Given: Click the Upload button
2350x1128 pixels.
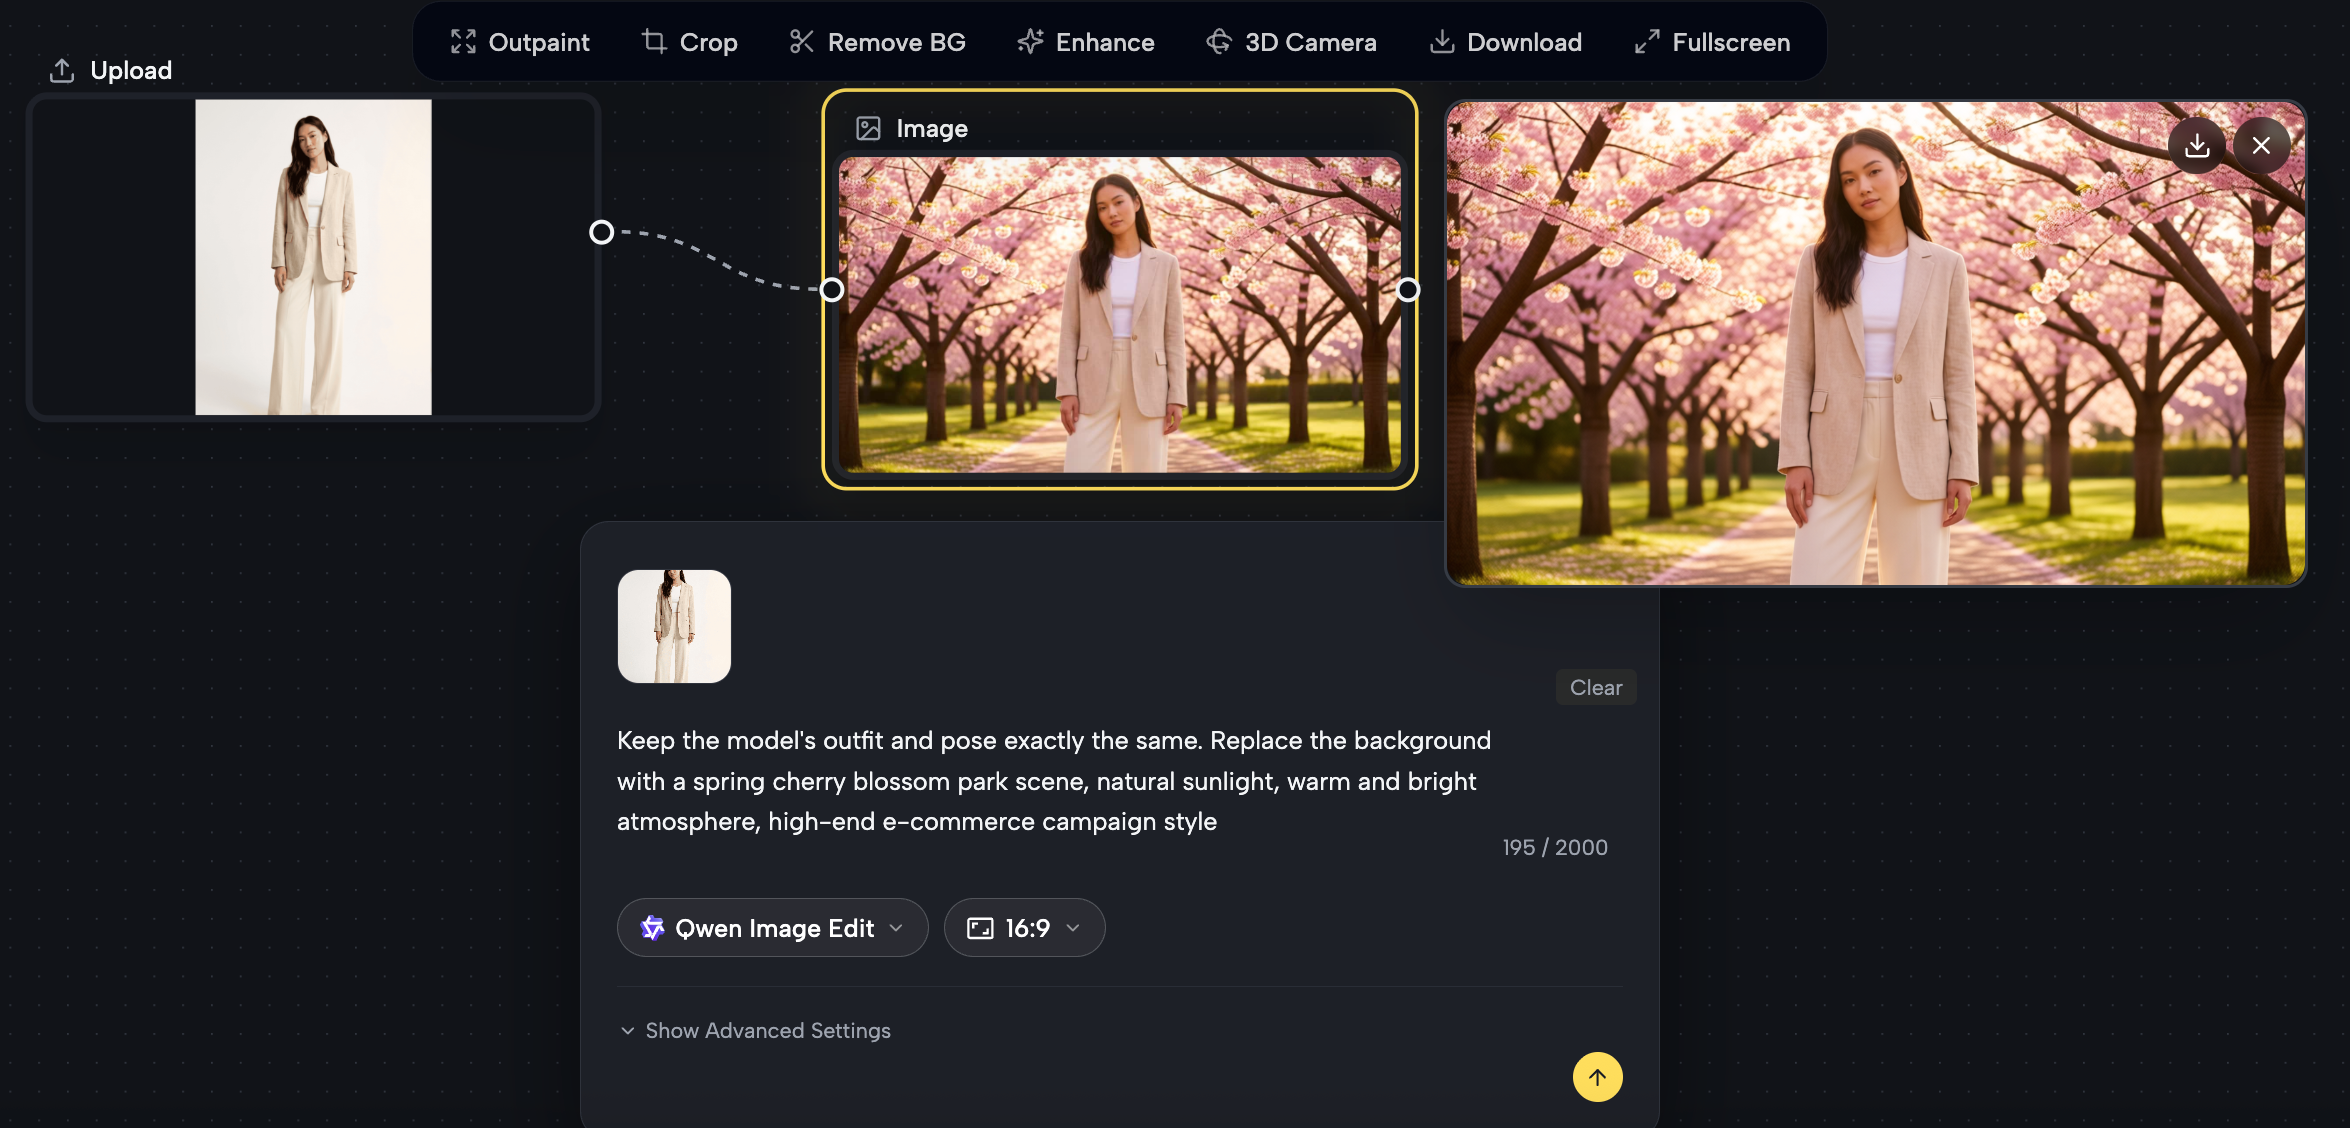Looking at the screenshot, I should coord(111,70).
